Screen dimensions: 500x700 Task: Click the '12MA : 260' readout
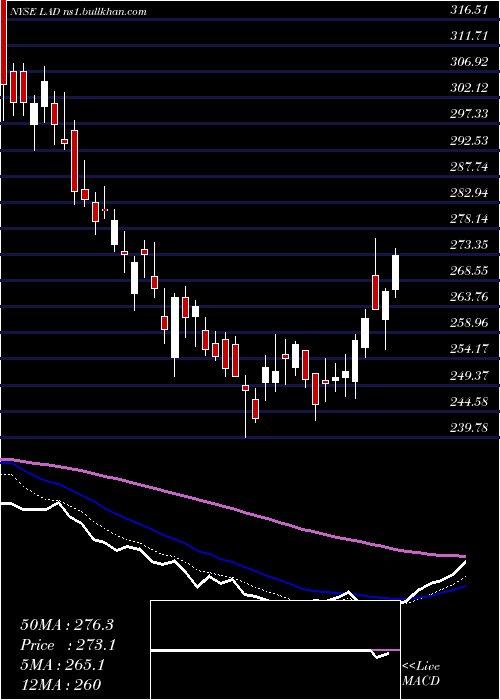click(61, 685)
